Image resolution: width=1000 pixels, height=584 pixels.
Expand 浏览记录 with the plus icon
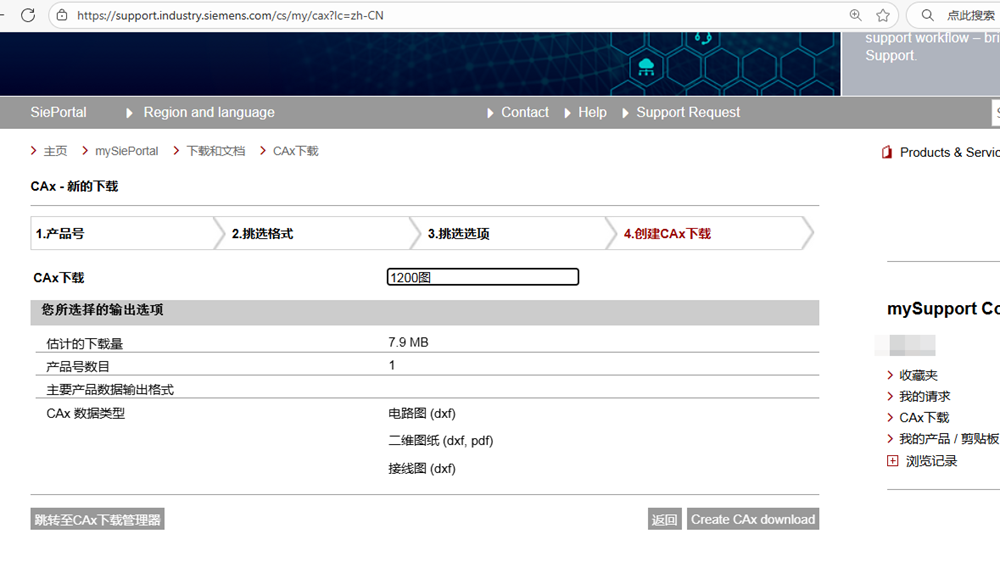(x=892, y=461)
